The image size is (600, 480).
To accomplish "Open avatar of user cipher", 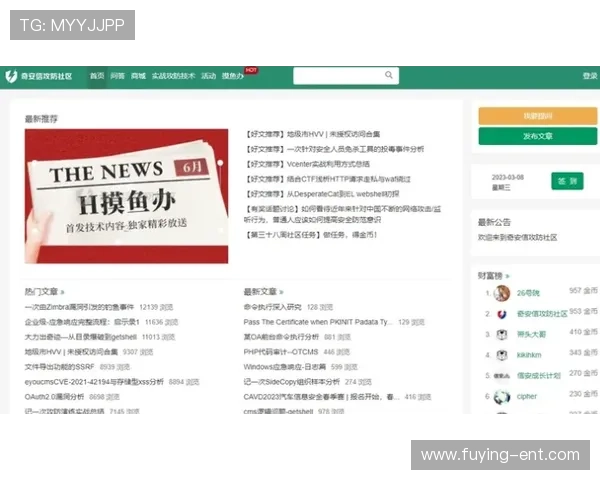I will click(x=502, y=397).
